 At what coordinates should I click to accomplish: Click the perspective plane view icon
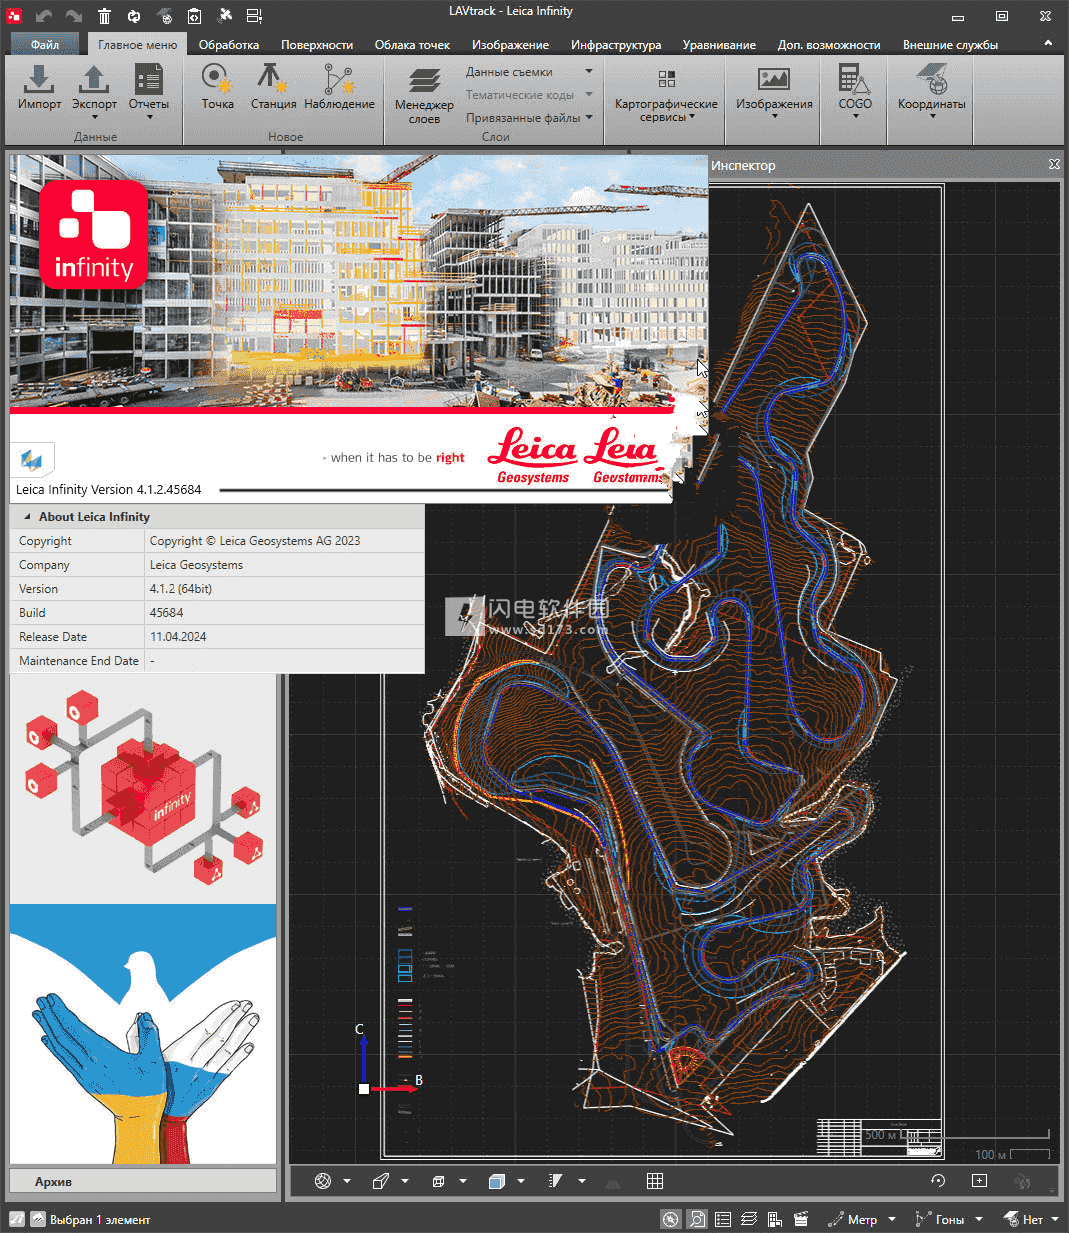coord(380,1181)
